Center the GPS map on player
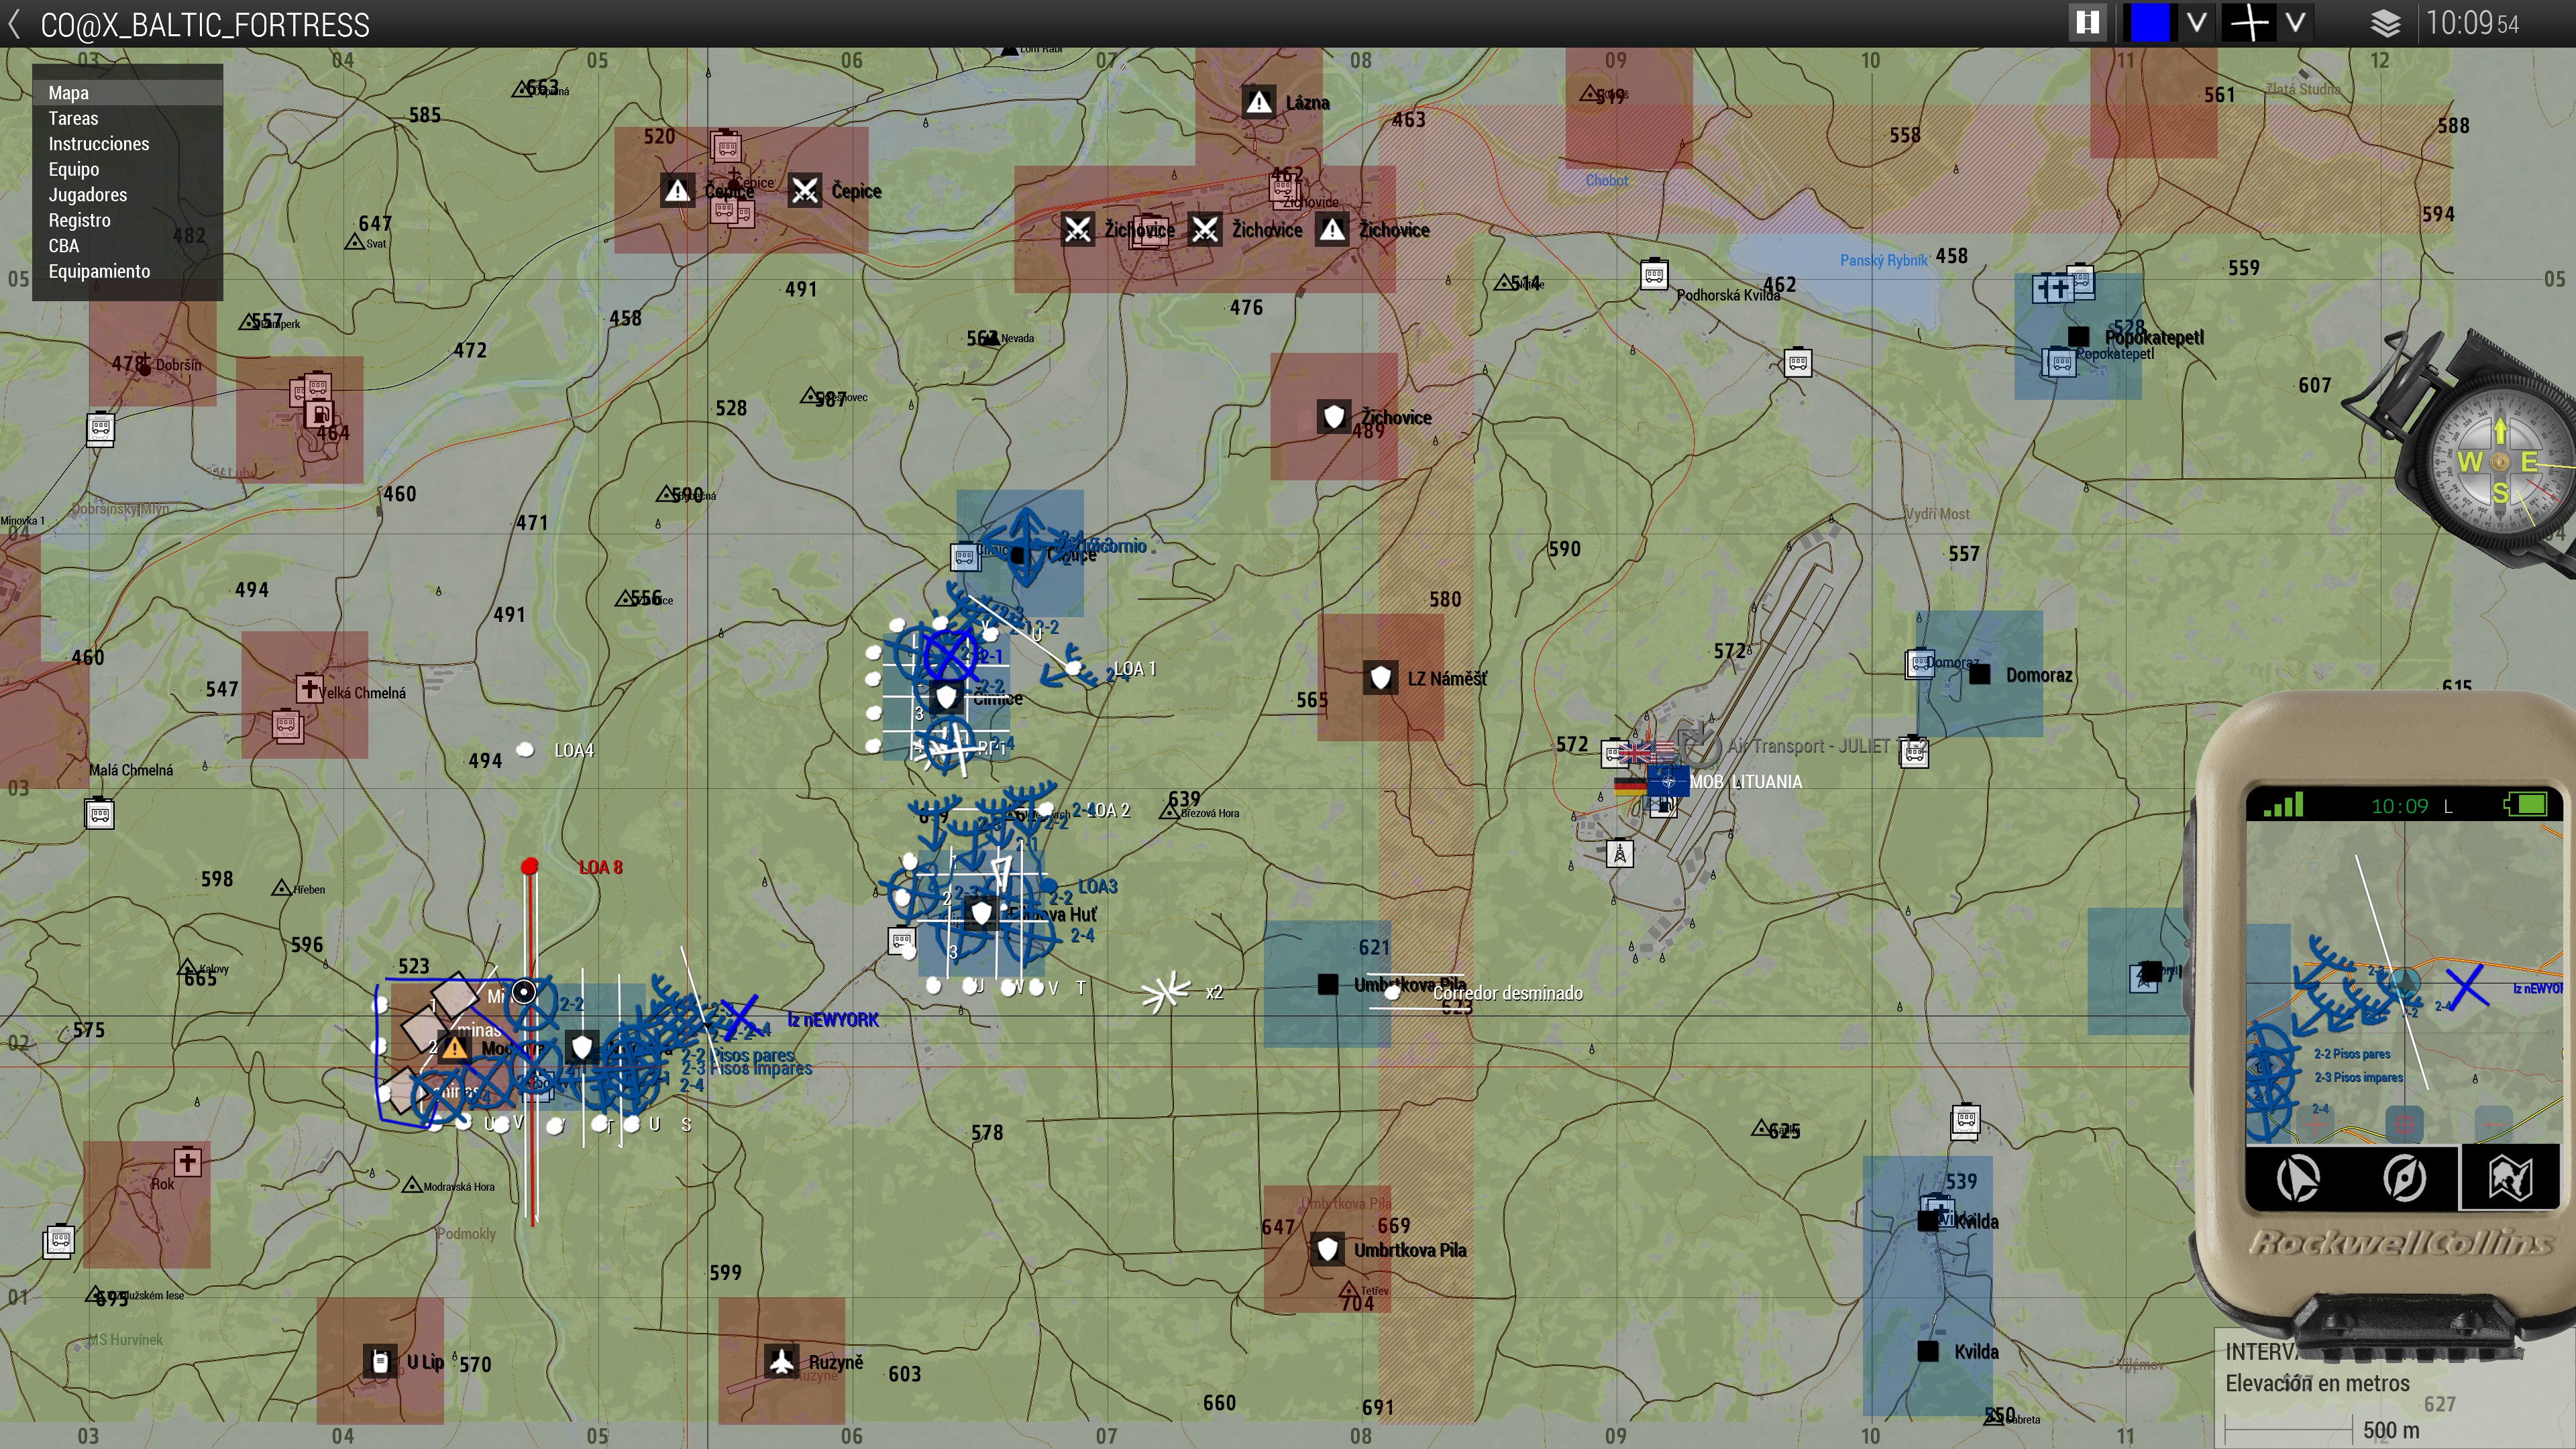This screenshot has height=1449, width=2576. click(x=2404, y=1124)
